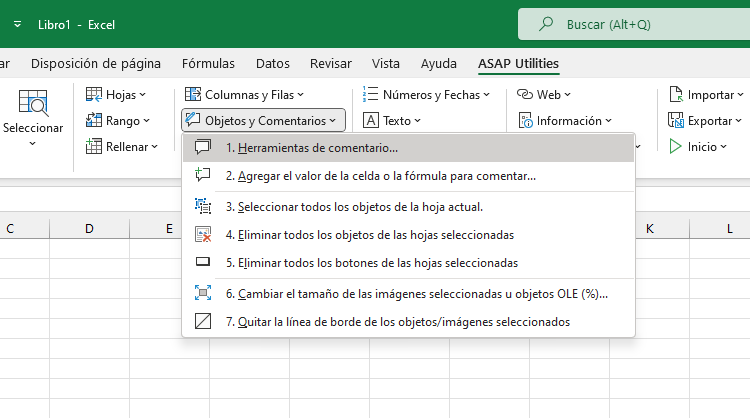Click the no-border icon for item 7
Viewport: 750px width, 418px height.
(x=203, y=321)
